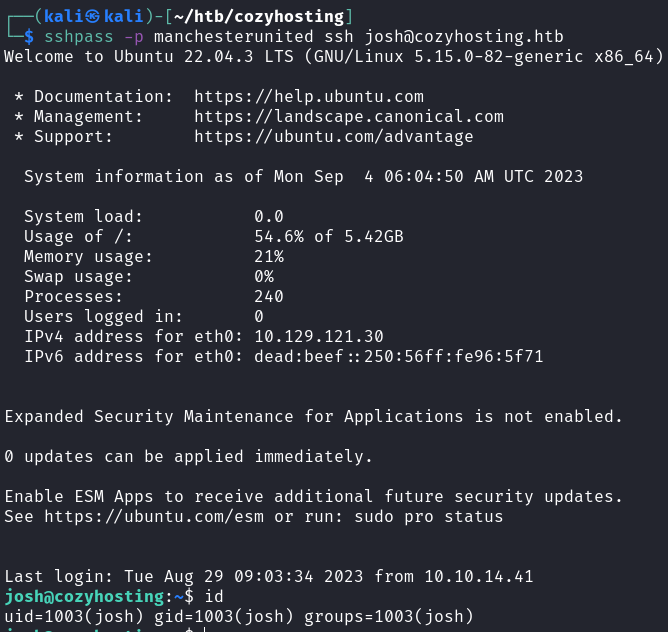
Task: Click the 54.6% of 5.42GB usage value
Action: [x=328, y=237]
